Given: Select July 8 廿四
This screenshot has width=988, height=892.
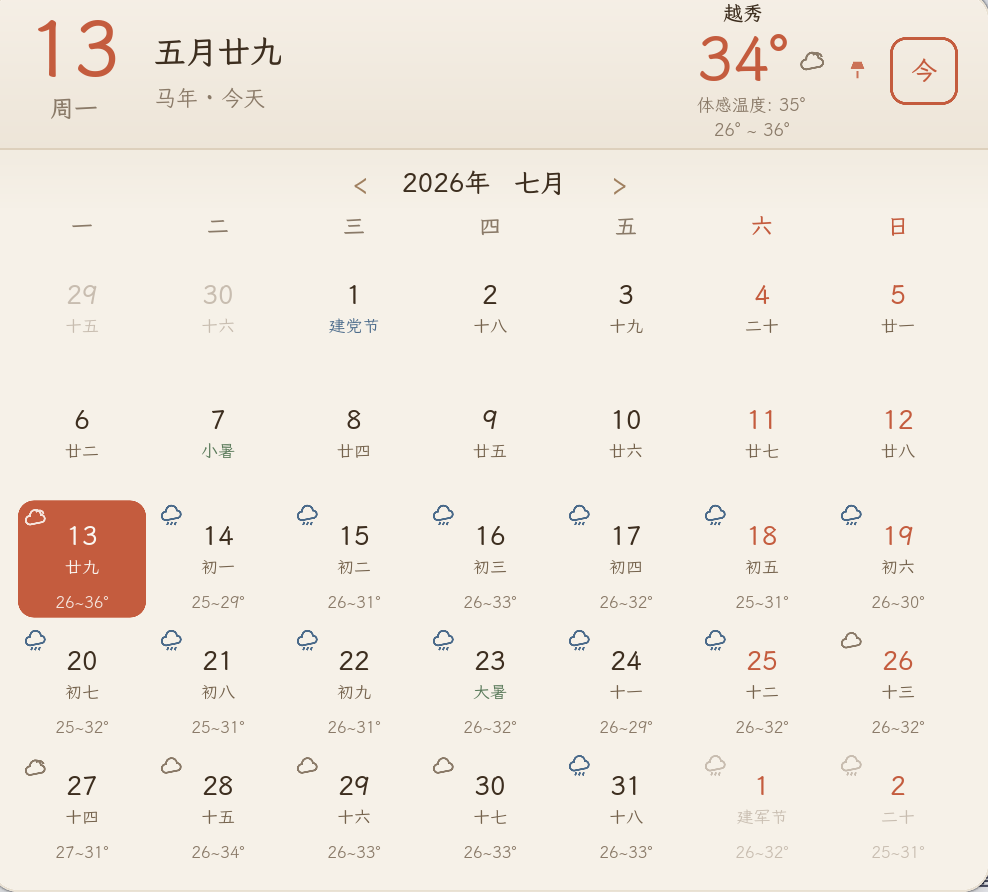Looking at the screenshot, I should pos(353,433).
